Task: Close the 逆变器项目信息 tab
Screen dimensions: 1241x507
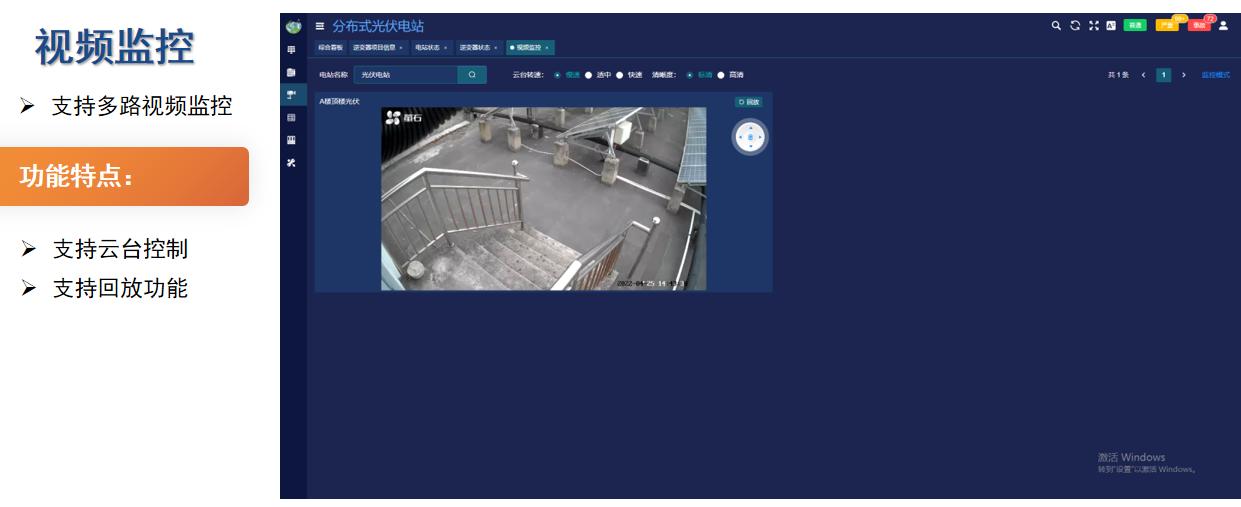Action: point(401,48)
